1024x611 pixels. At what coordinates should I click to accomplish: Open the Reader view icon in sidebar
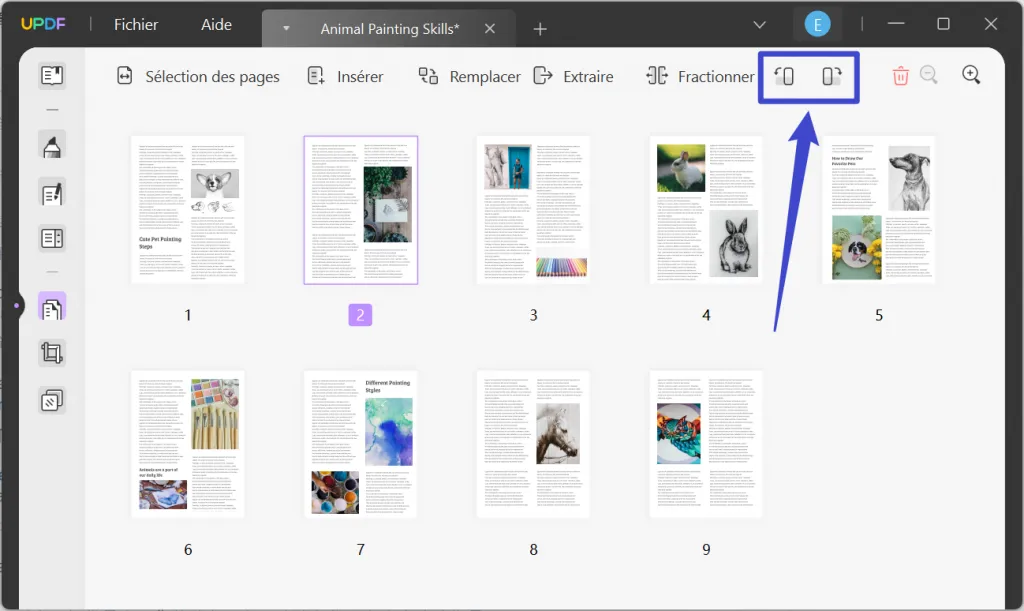point(51,75)
